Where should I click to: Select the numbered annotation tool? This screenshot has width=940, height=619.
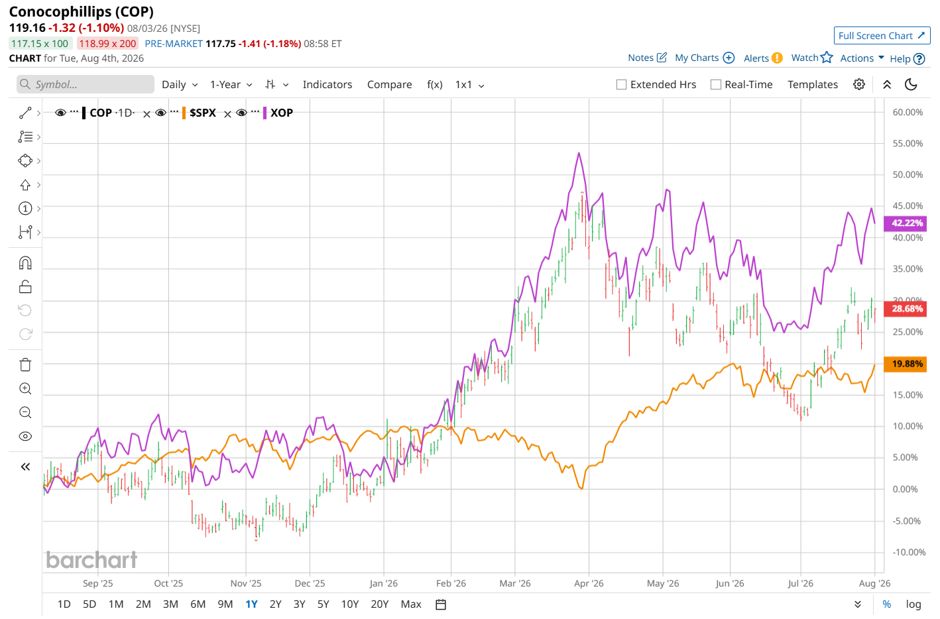pos(25,209)
